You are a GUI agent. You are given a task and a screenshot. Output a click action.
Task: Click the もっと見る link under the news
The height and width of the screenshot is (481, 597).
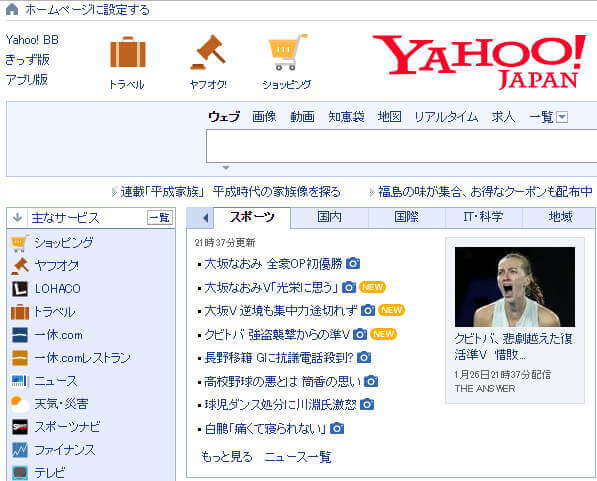pos(227,456)
